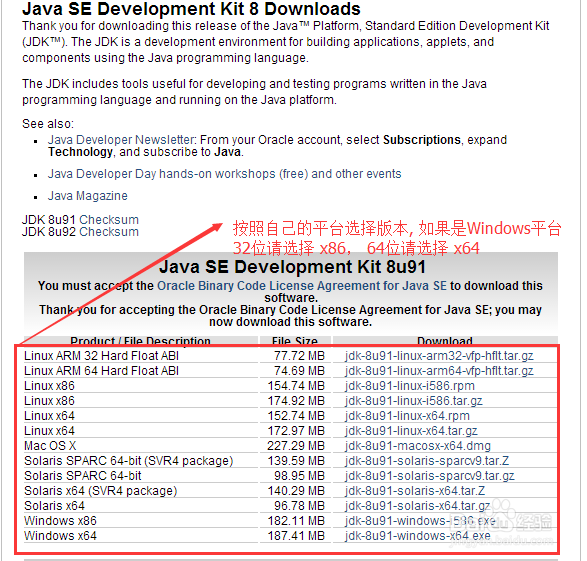
Task: Download jdk-8u91-solaris-x64.tar.Z
Action: [415, 491]
